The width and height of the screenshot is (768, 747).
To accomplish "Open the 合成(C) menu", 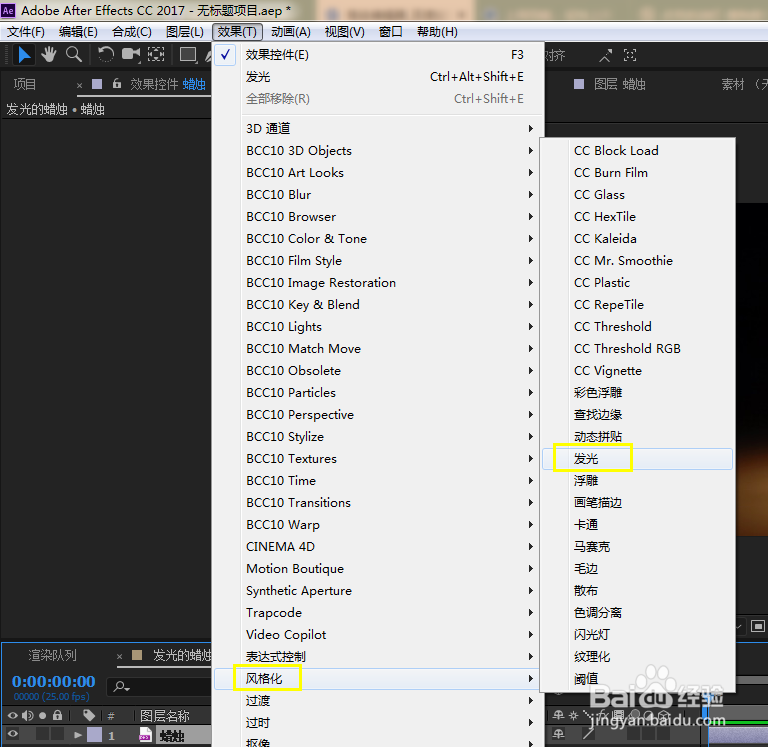I will click(x=132, y=32).
